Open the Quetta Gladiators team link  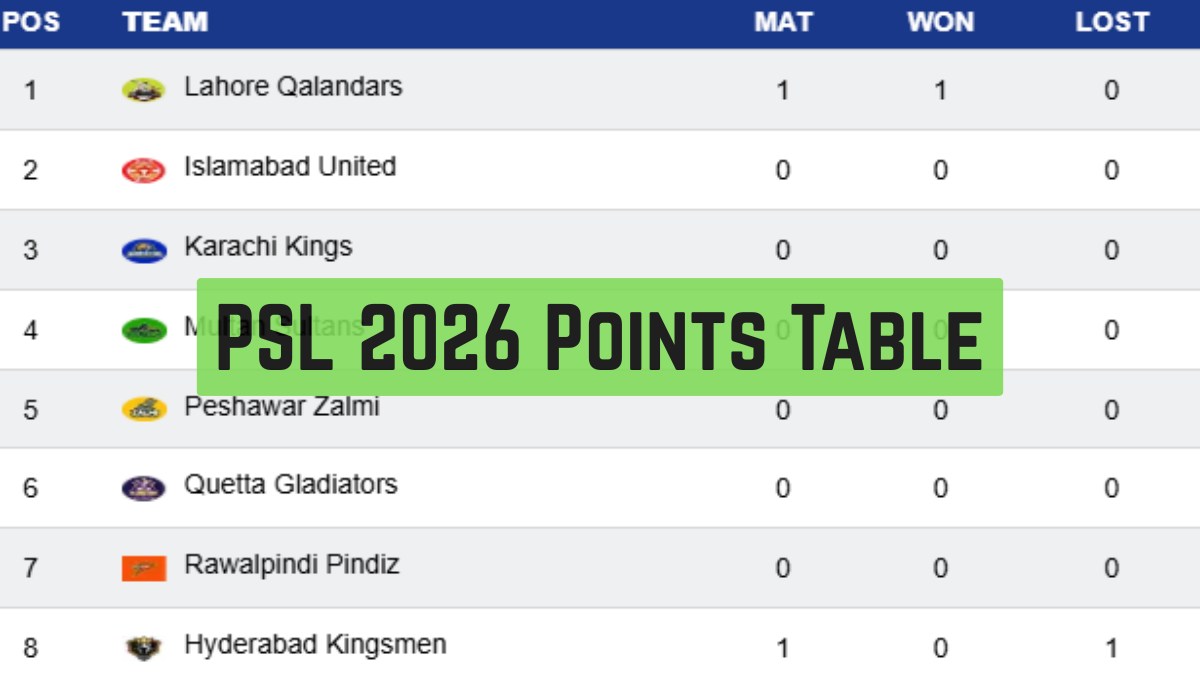pos(290,485)
